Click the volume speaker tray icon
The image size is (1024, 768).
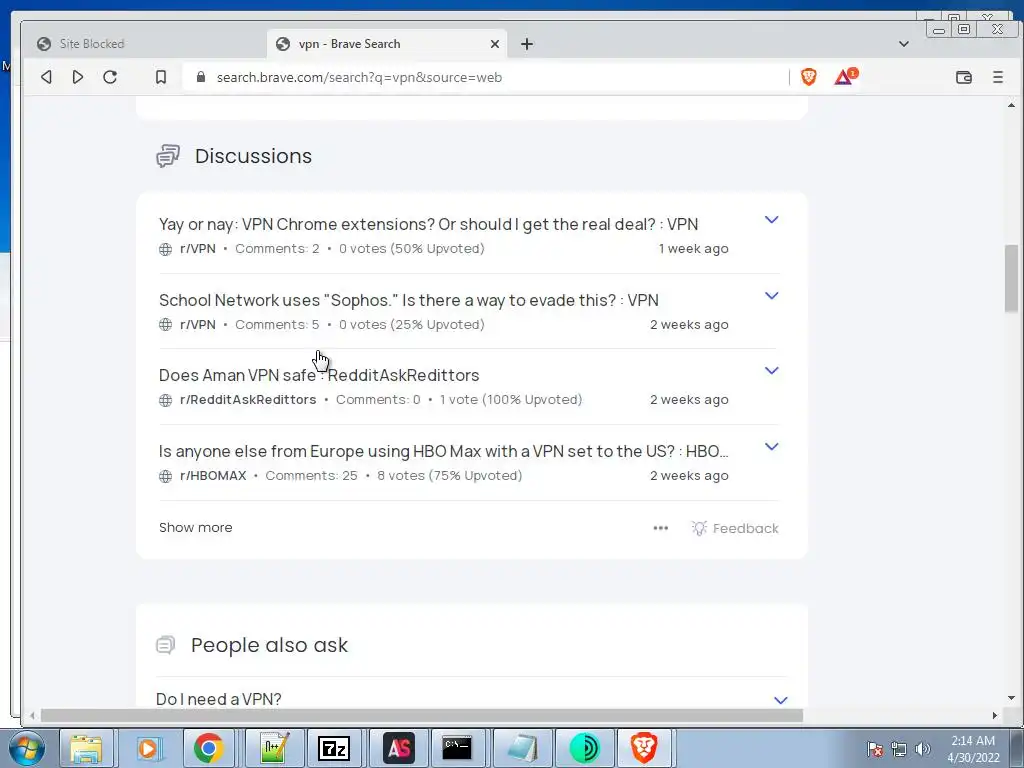pos(923,749)
